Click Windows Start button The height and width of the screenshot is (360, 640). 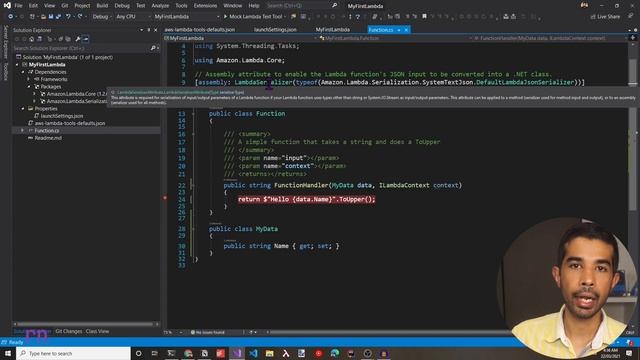coord(8,353)
